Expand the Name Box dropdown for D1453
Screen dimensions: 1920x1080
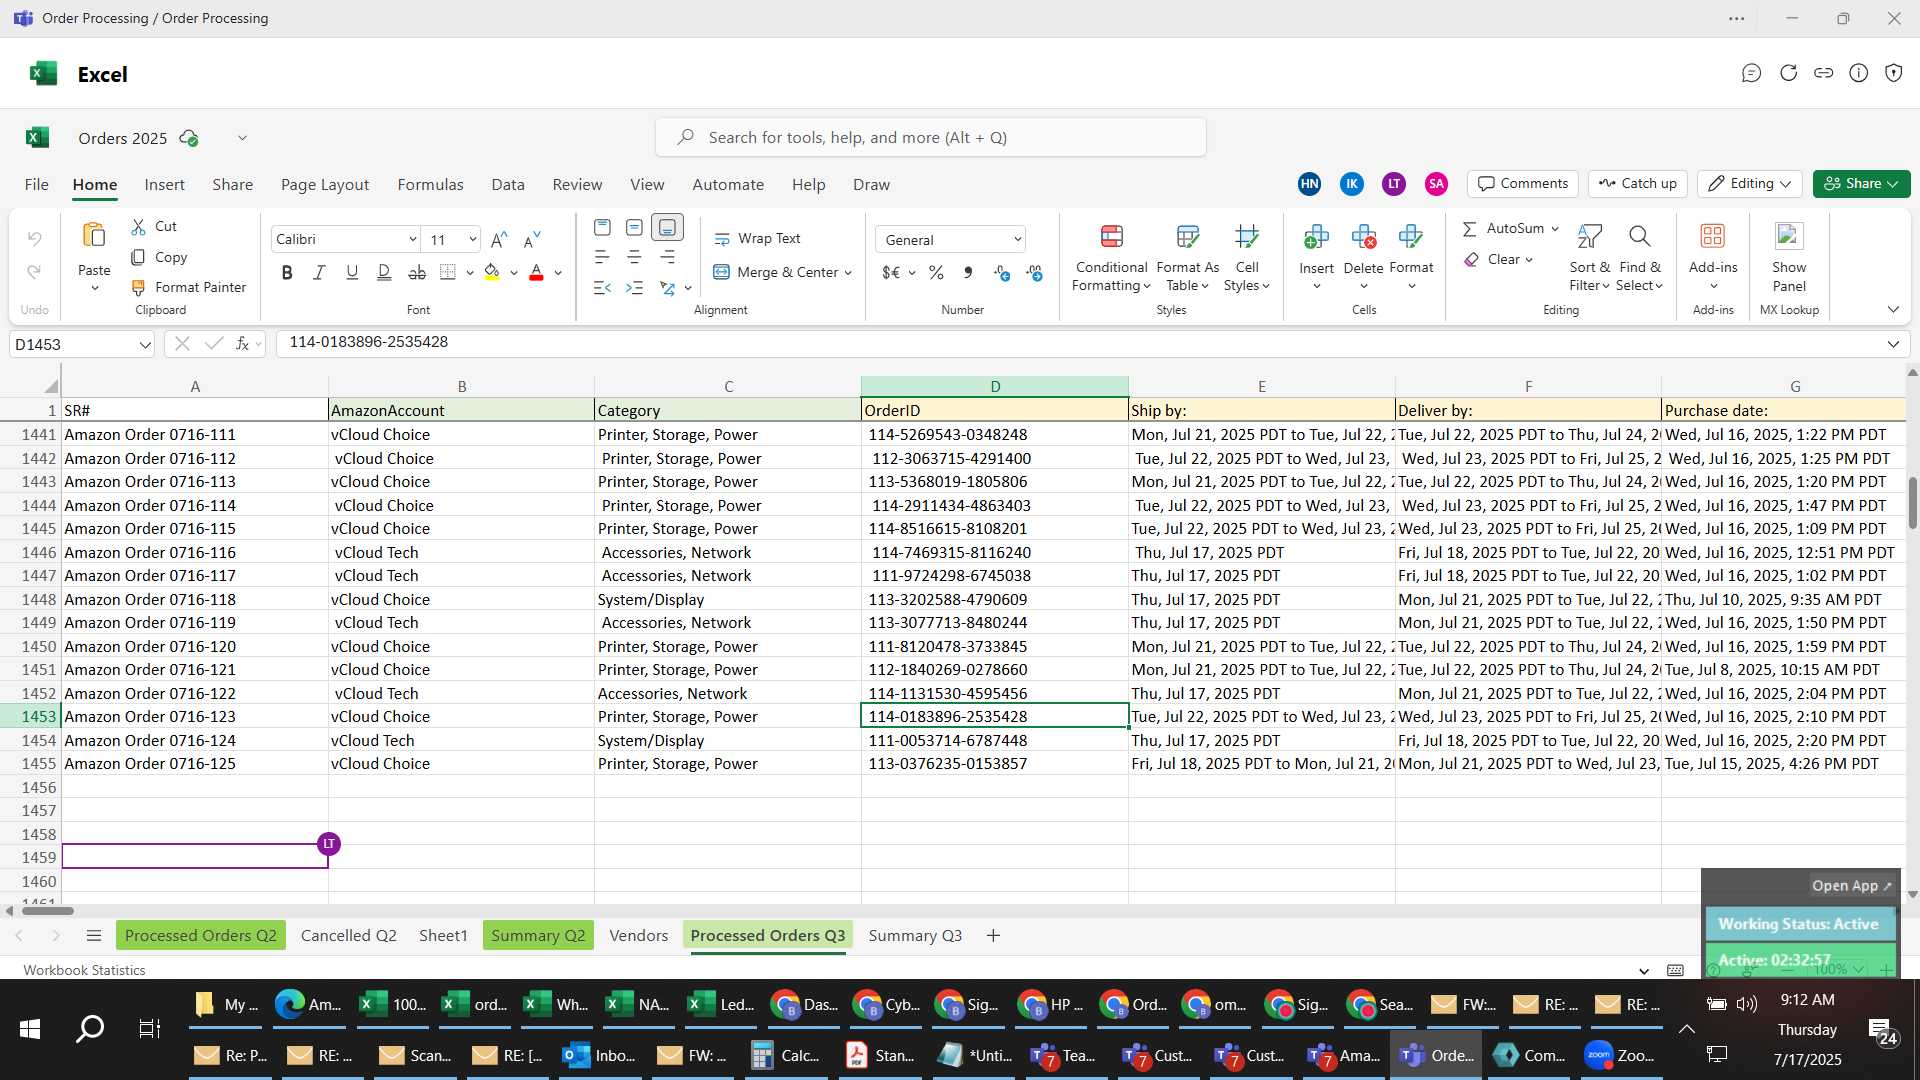pyautogui.click(x=145, y=345)
